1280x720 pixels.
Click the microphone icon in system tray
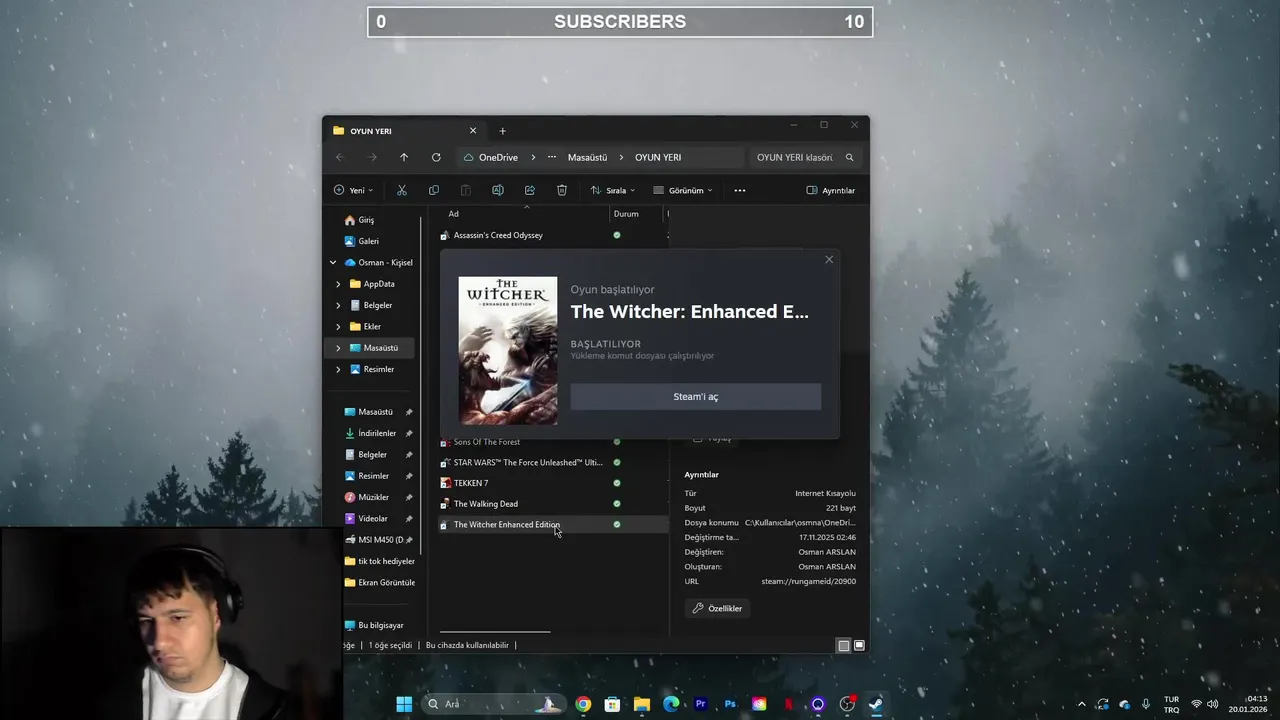tap(1146, 704)
